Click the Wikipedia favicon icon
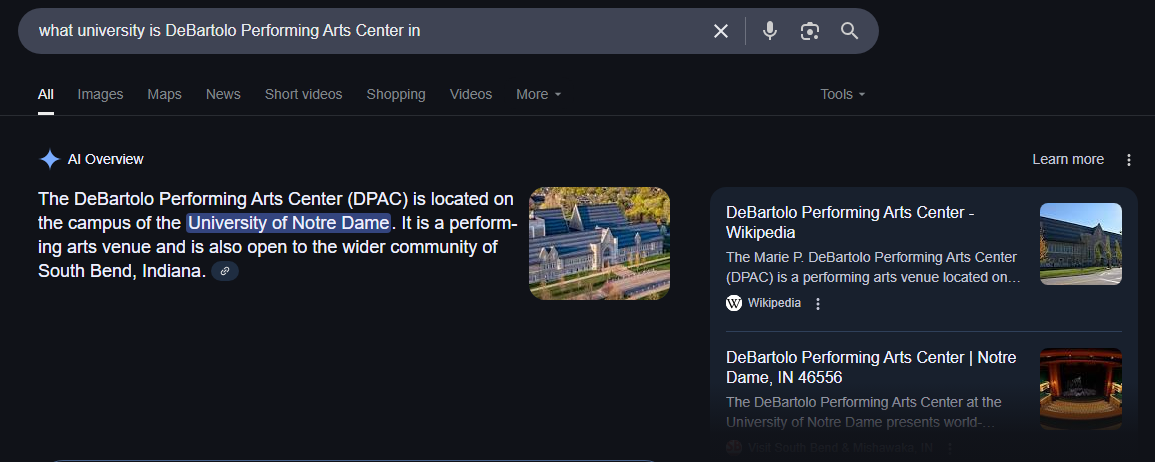This screenshot has height=462, width=1155. click(x=734, y=303)
